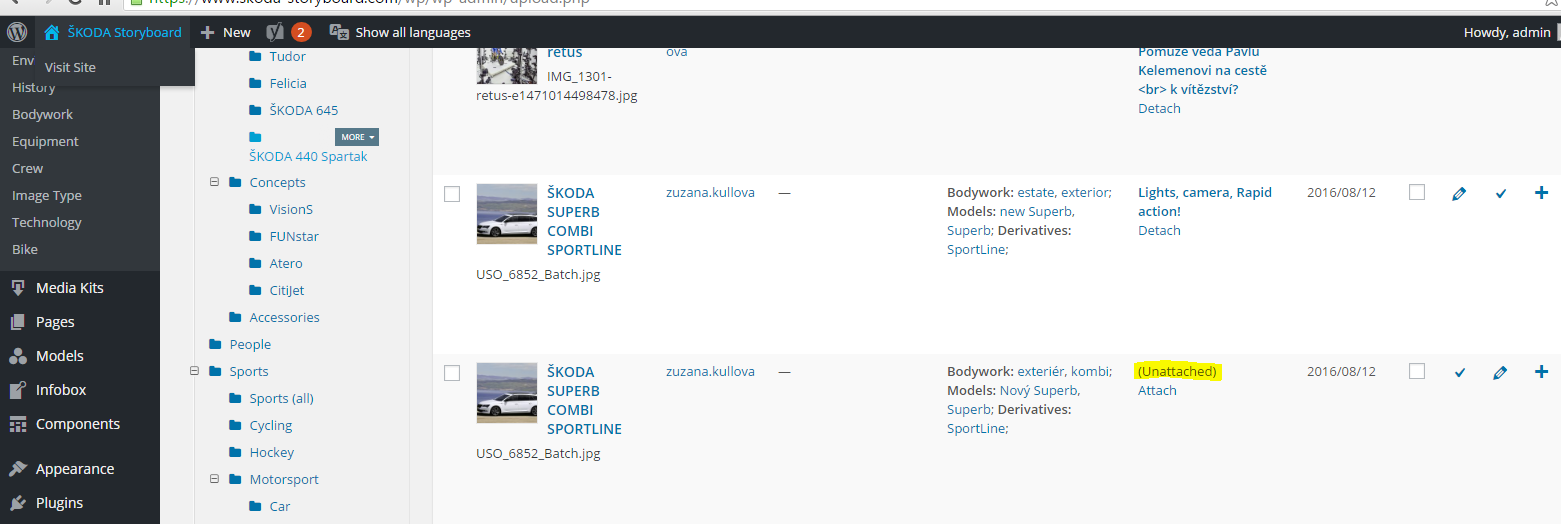Click Detach under Lights, camera, Rapid action!
The image size is (1561, 524).
click(x=1159, y=230)
